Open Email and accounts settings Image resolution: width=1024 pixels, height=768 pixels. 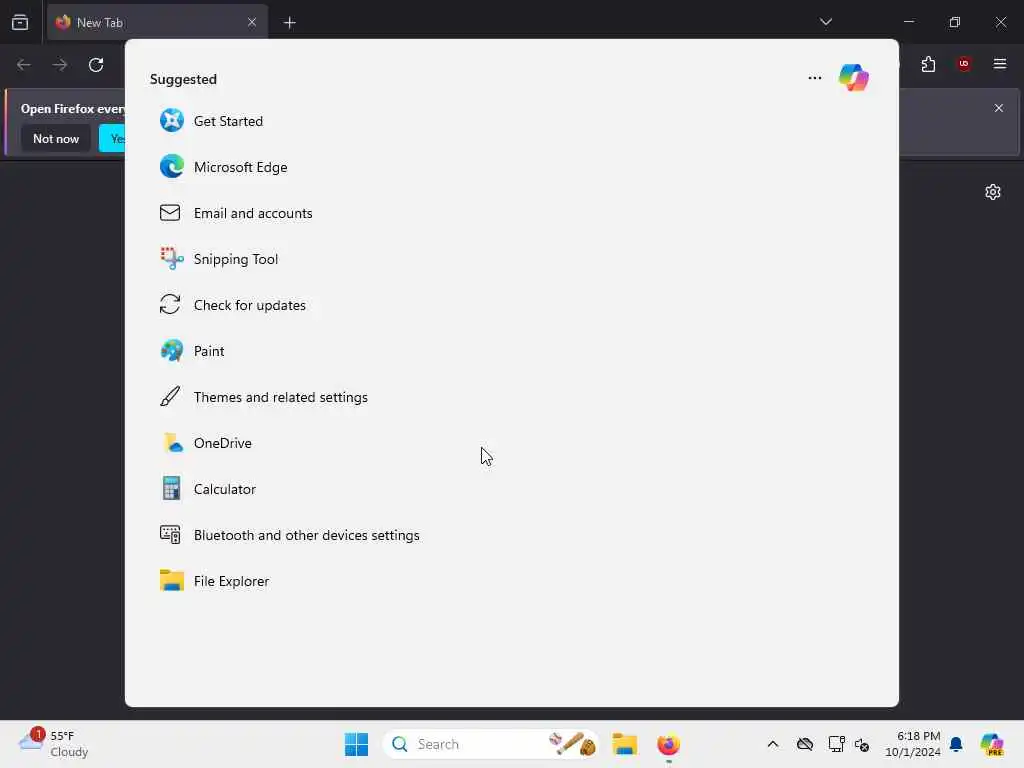(236, 213)
